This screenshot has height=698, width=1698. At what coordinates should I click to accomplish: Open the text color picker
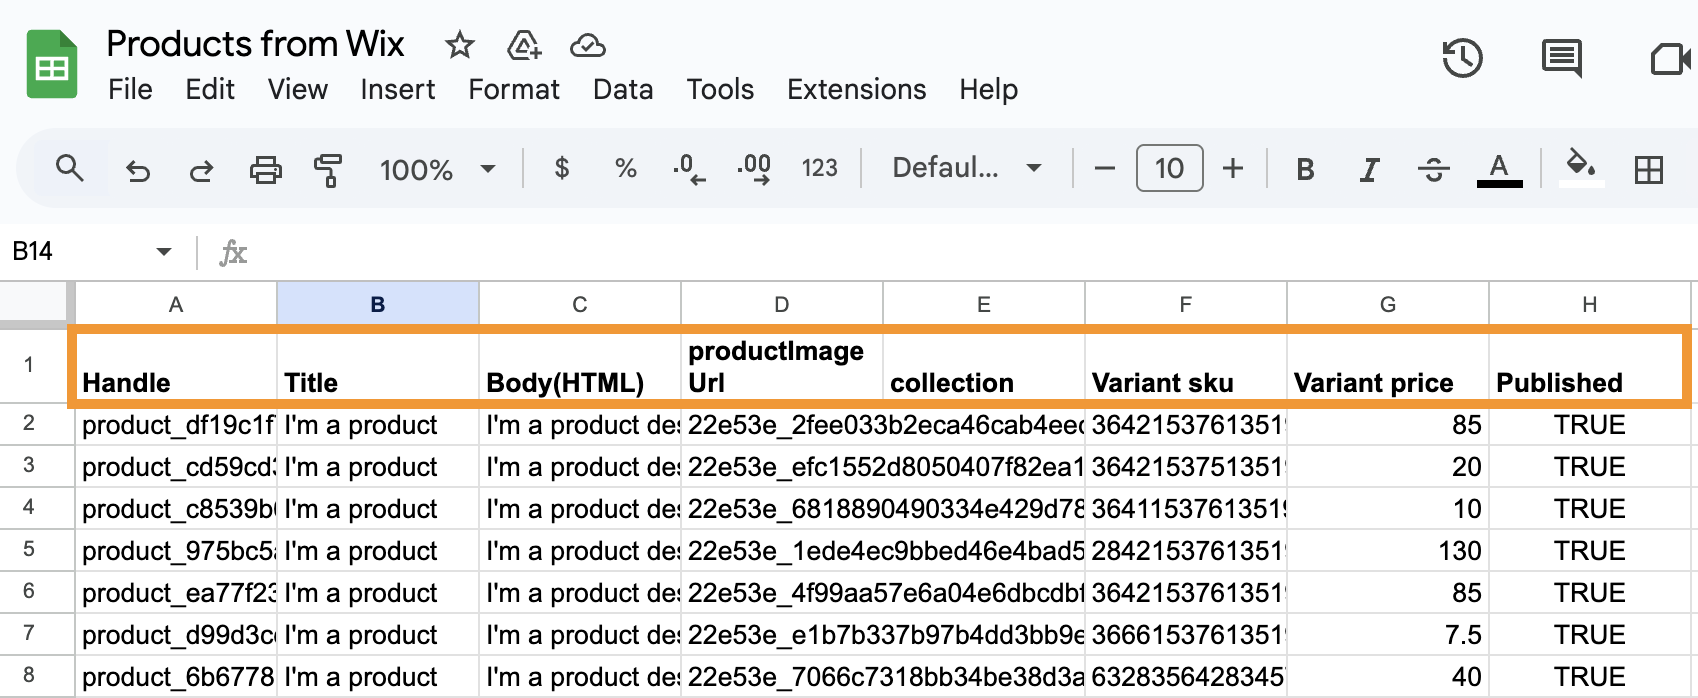[x=1499, y=169]
